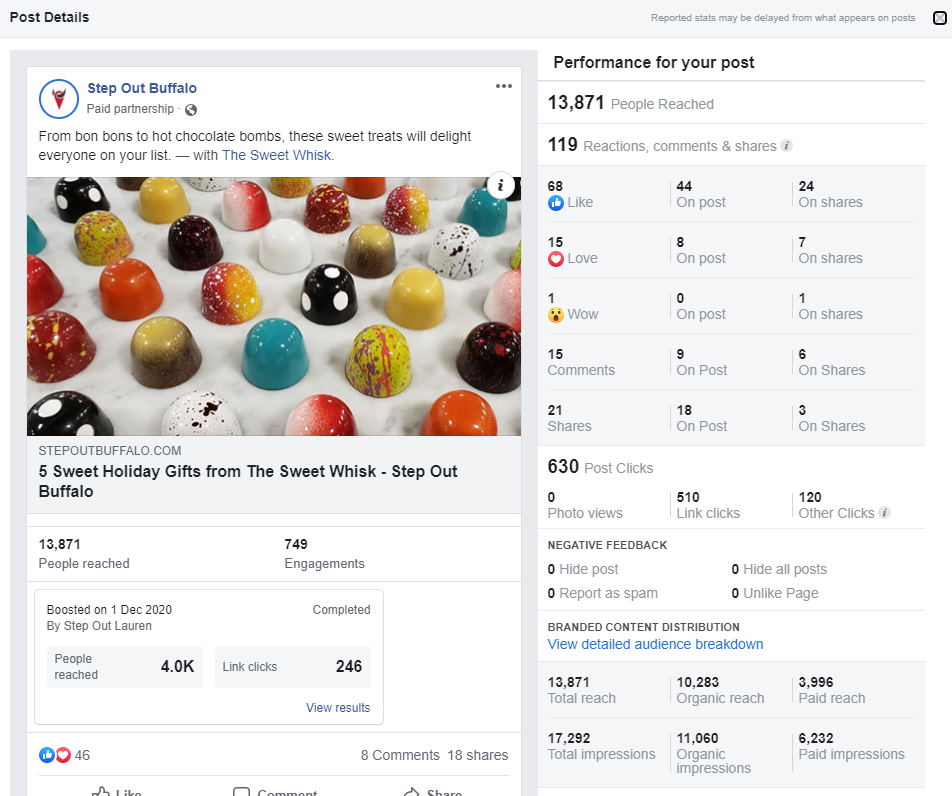Click STEPOUTBUFFALO.COM domain text

coord(110,451)
